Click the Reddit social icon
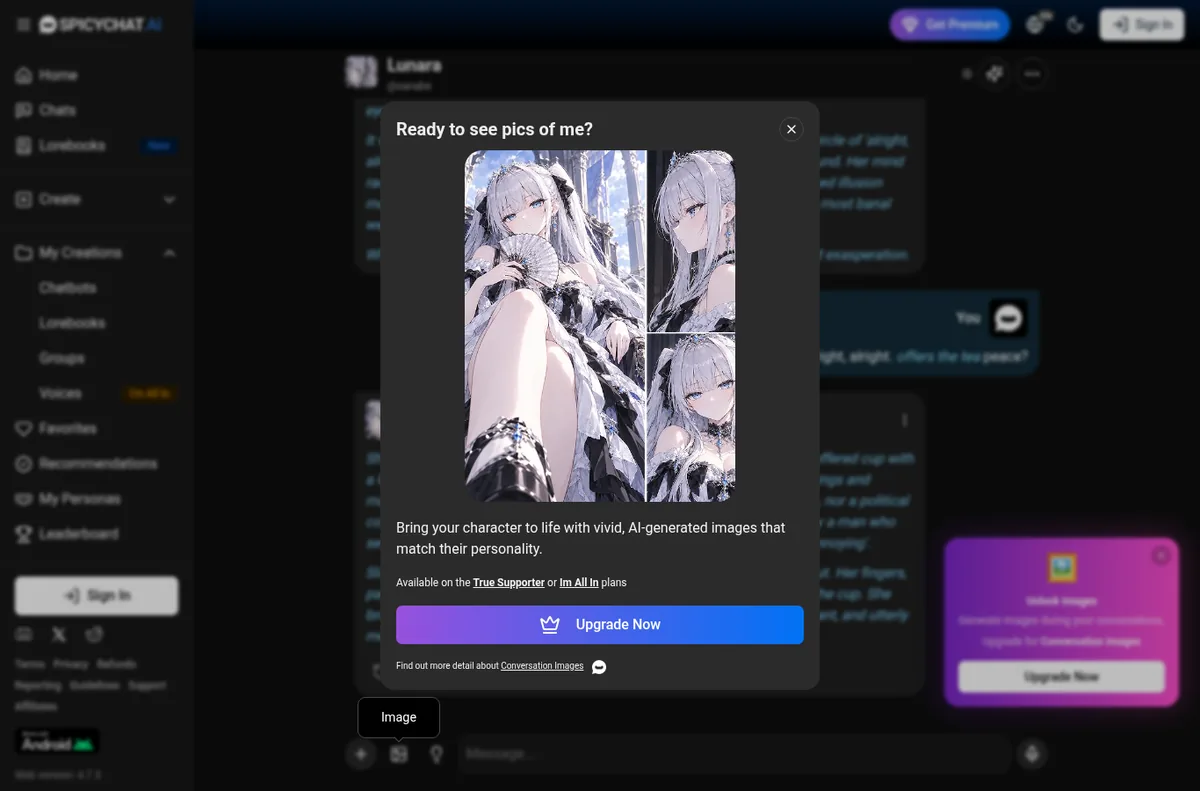Image resolution: width=1200 pixels, height=791 pixels. (94, 634)
